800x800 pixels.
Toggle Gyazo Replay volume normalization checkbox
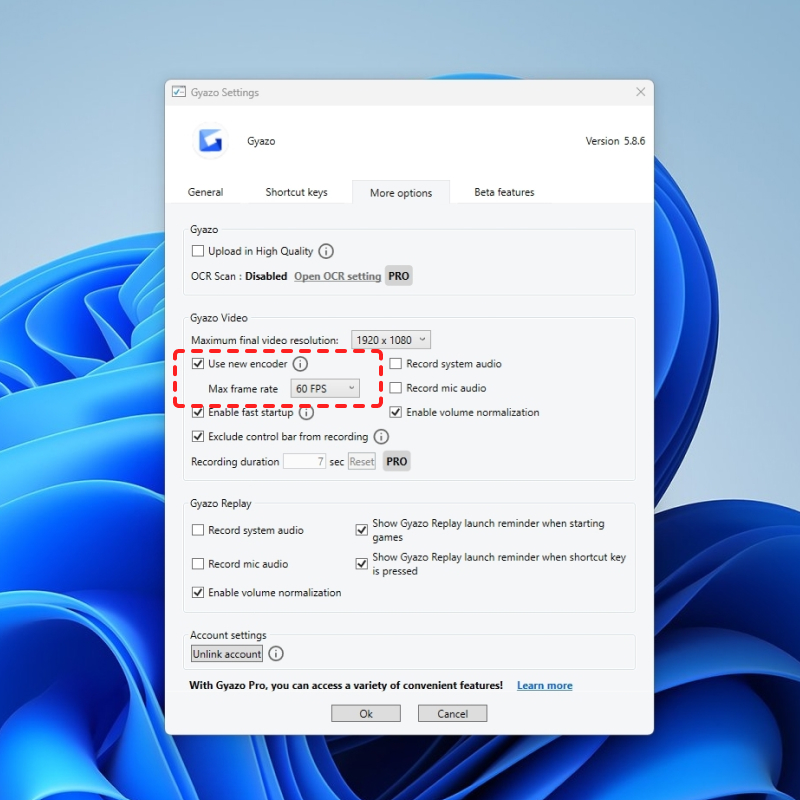[197, 592]
